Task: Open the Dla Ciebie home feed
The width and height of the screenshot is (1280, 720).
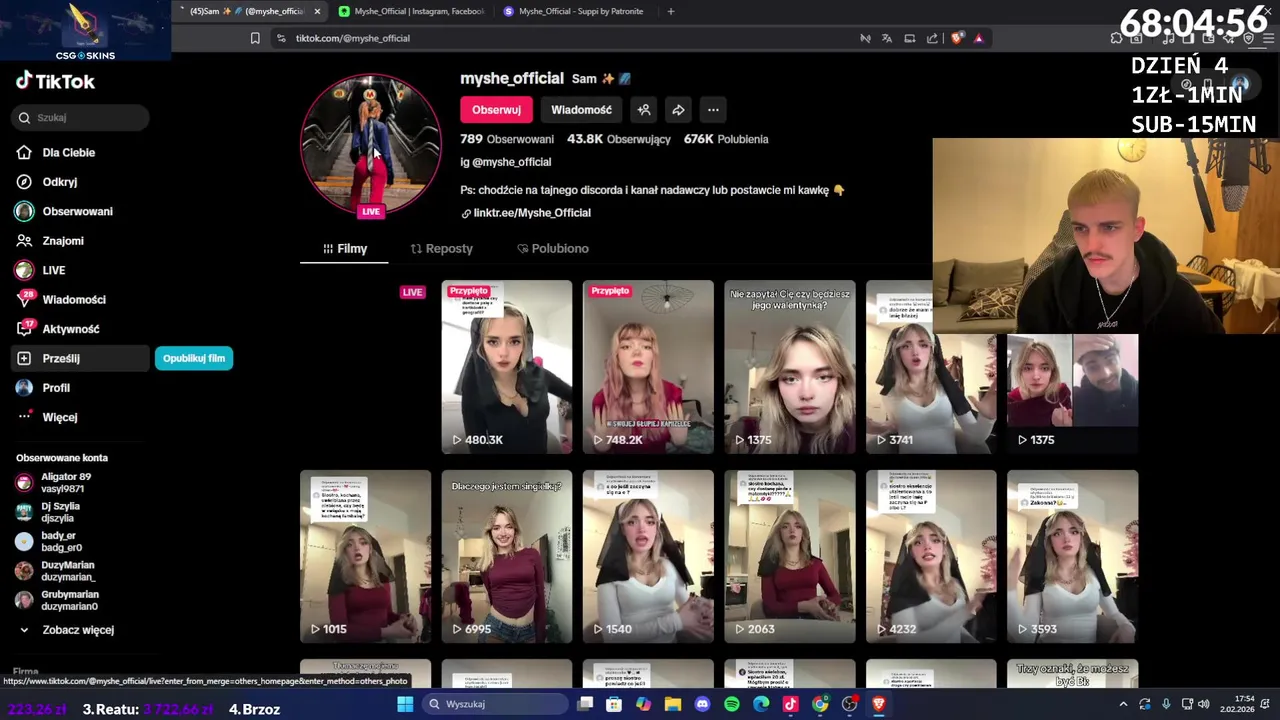Action: coord(56,153)
